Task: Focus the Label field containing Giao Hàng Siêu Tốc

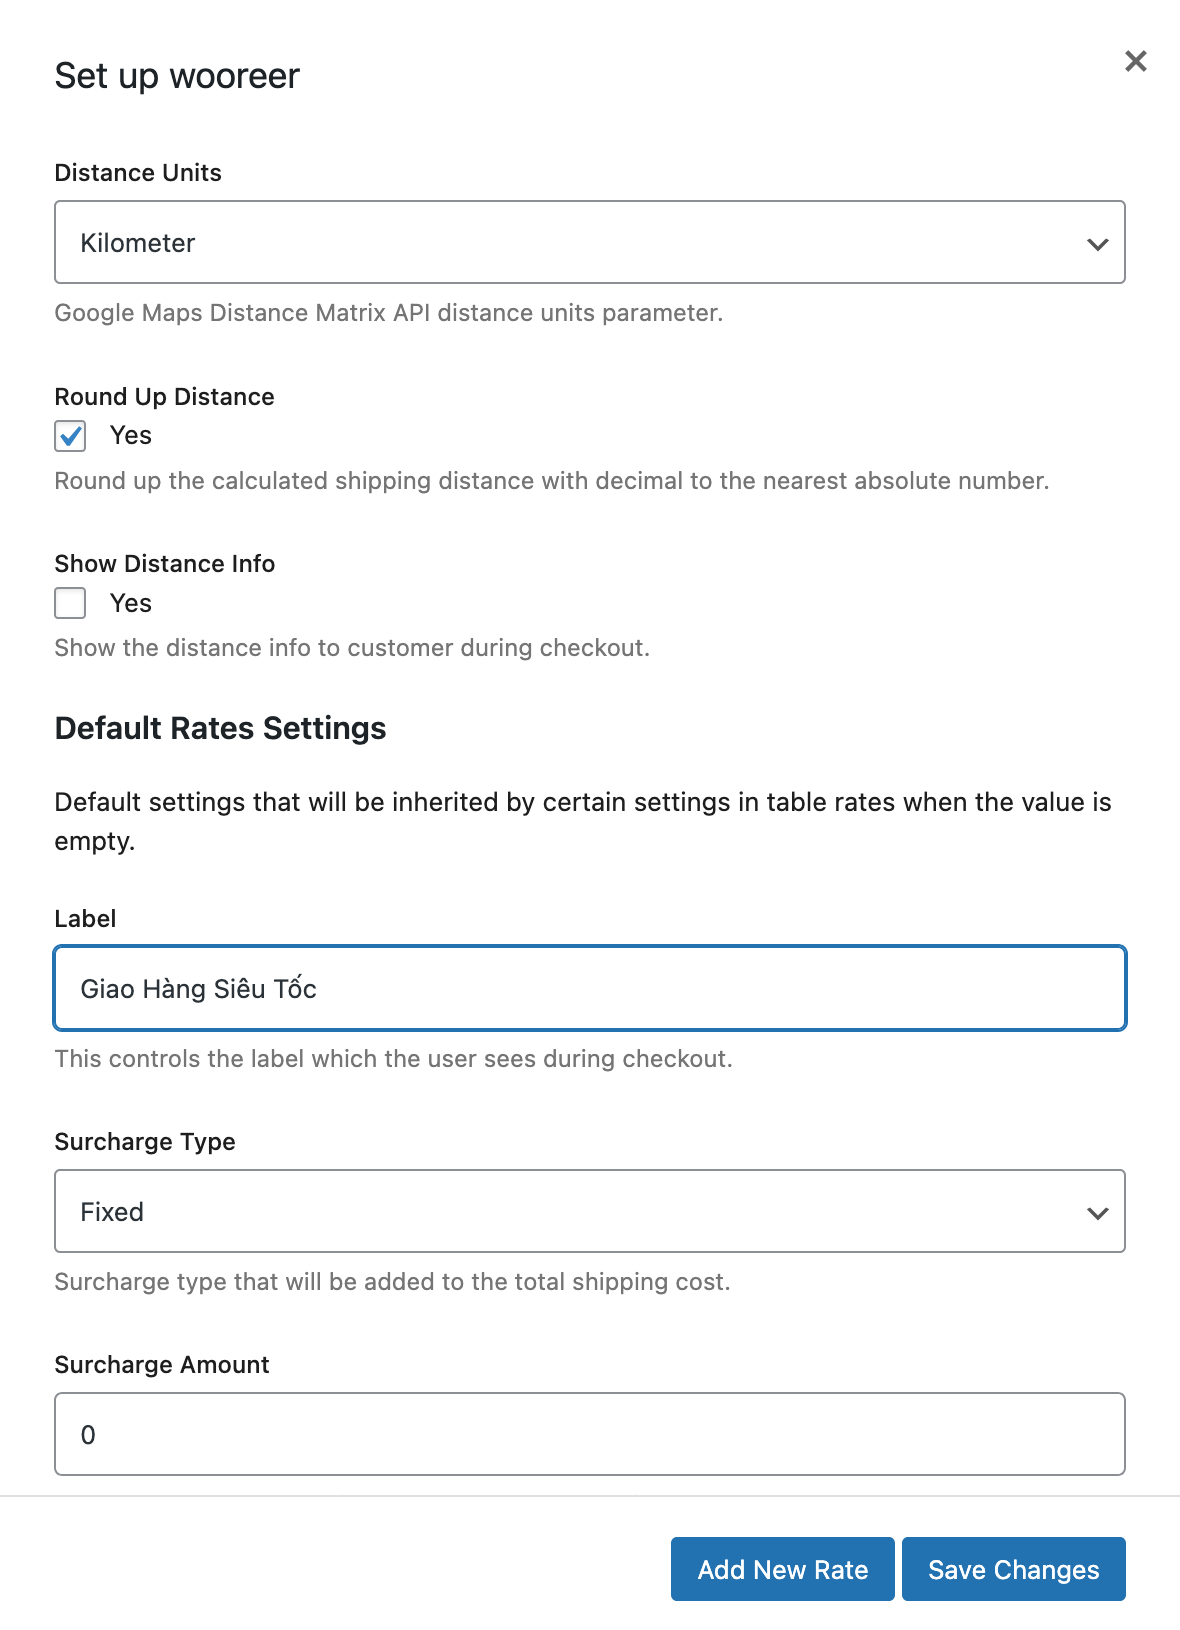Action: [588, 988]
